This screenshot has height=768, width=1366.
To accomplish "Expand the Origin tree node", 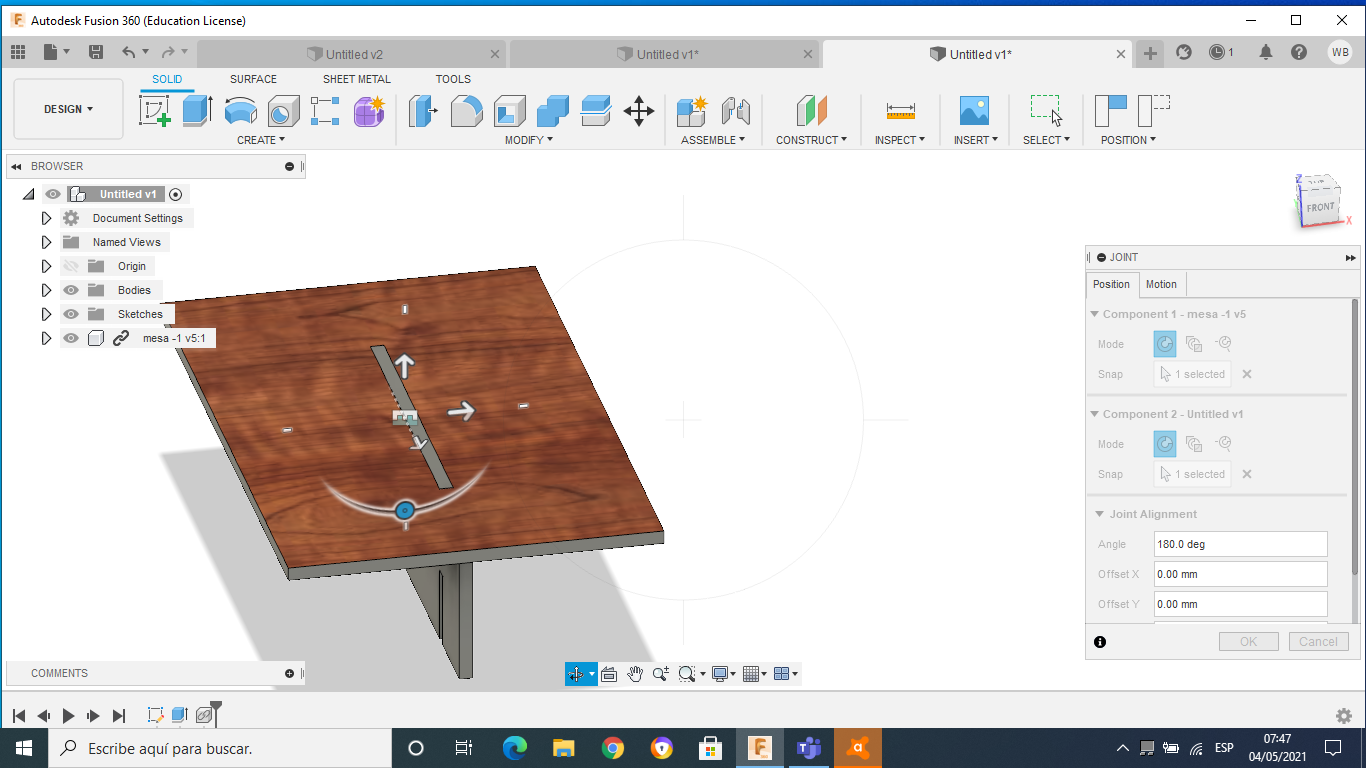I will 46,266.
